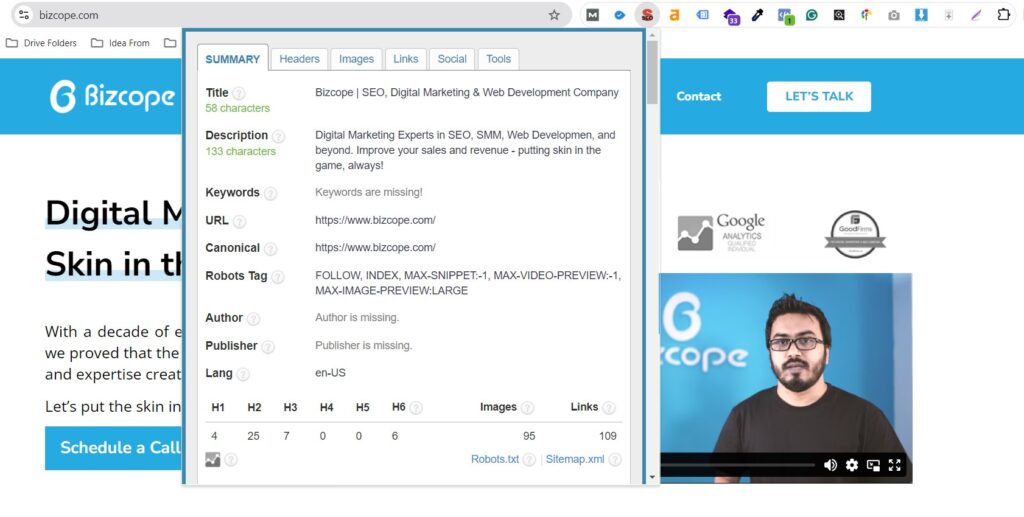Click the '133 characters' description length text
The height and width of the screenshot is (517, 1024).
point(240,151)
